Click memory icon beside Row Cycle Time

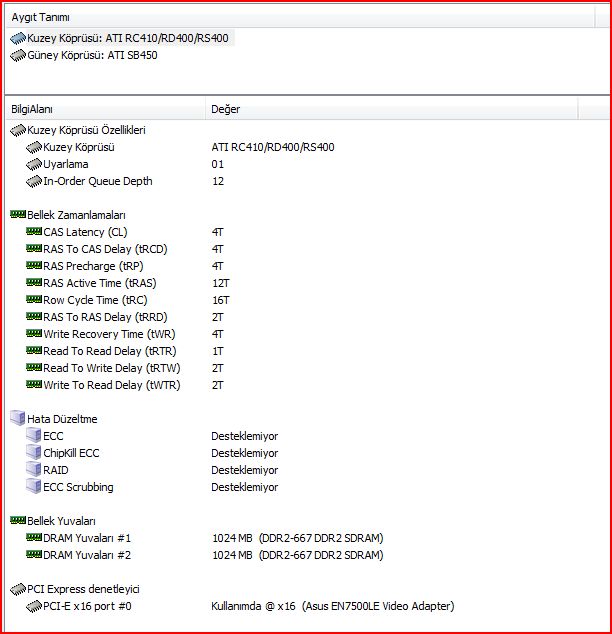tap(34, 299)
